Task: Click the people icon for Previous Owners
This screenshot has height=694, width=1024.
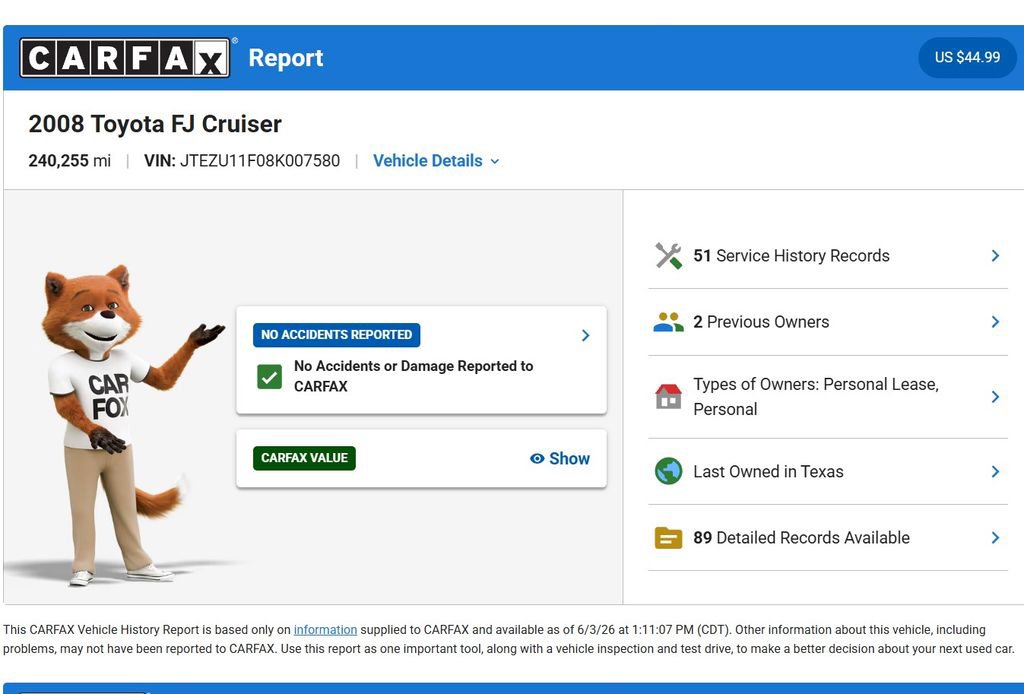Action: pyautogui.click(x=668, y=322)
